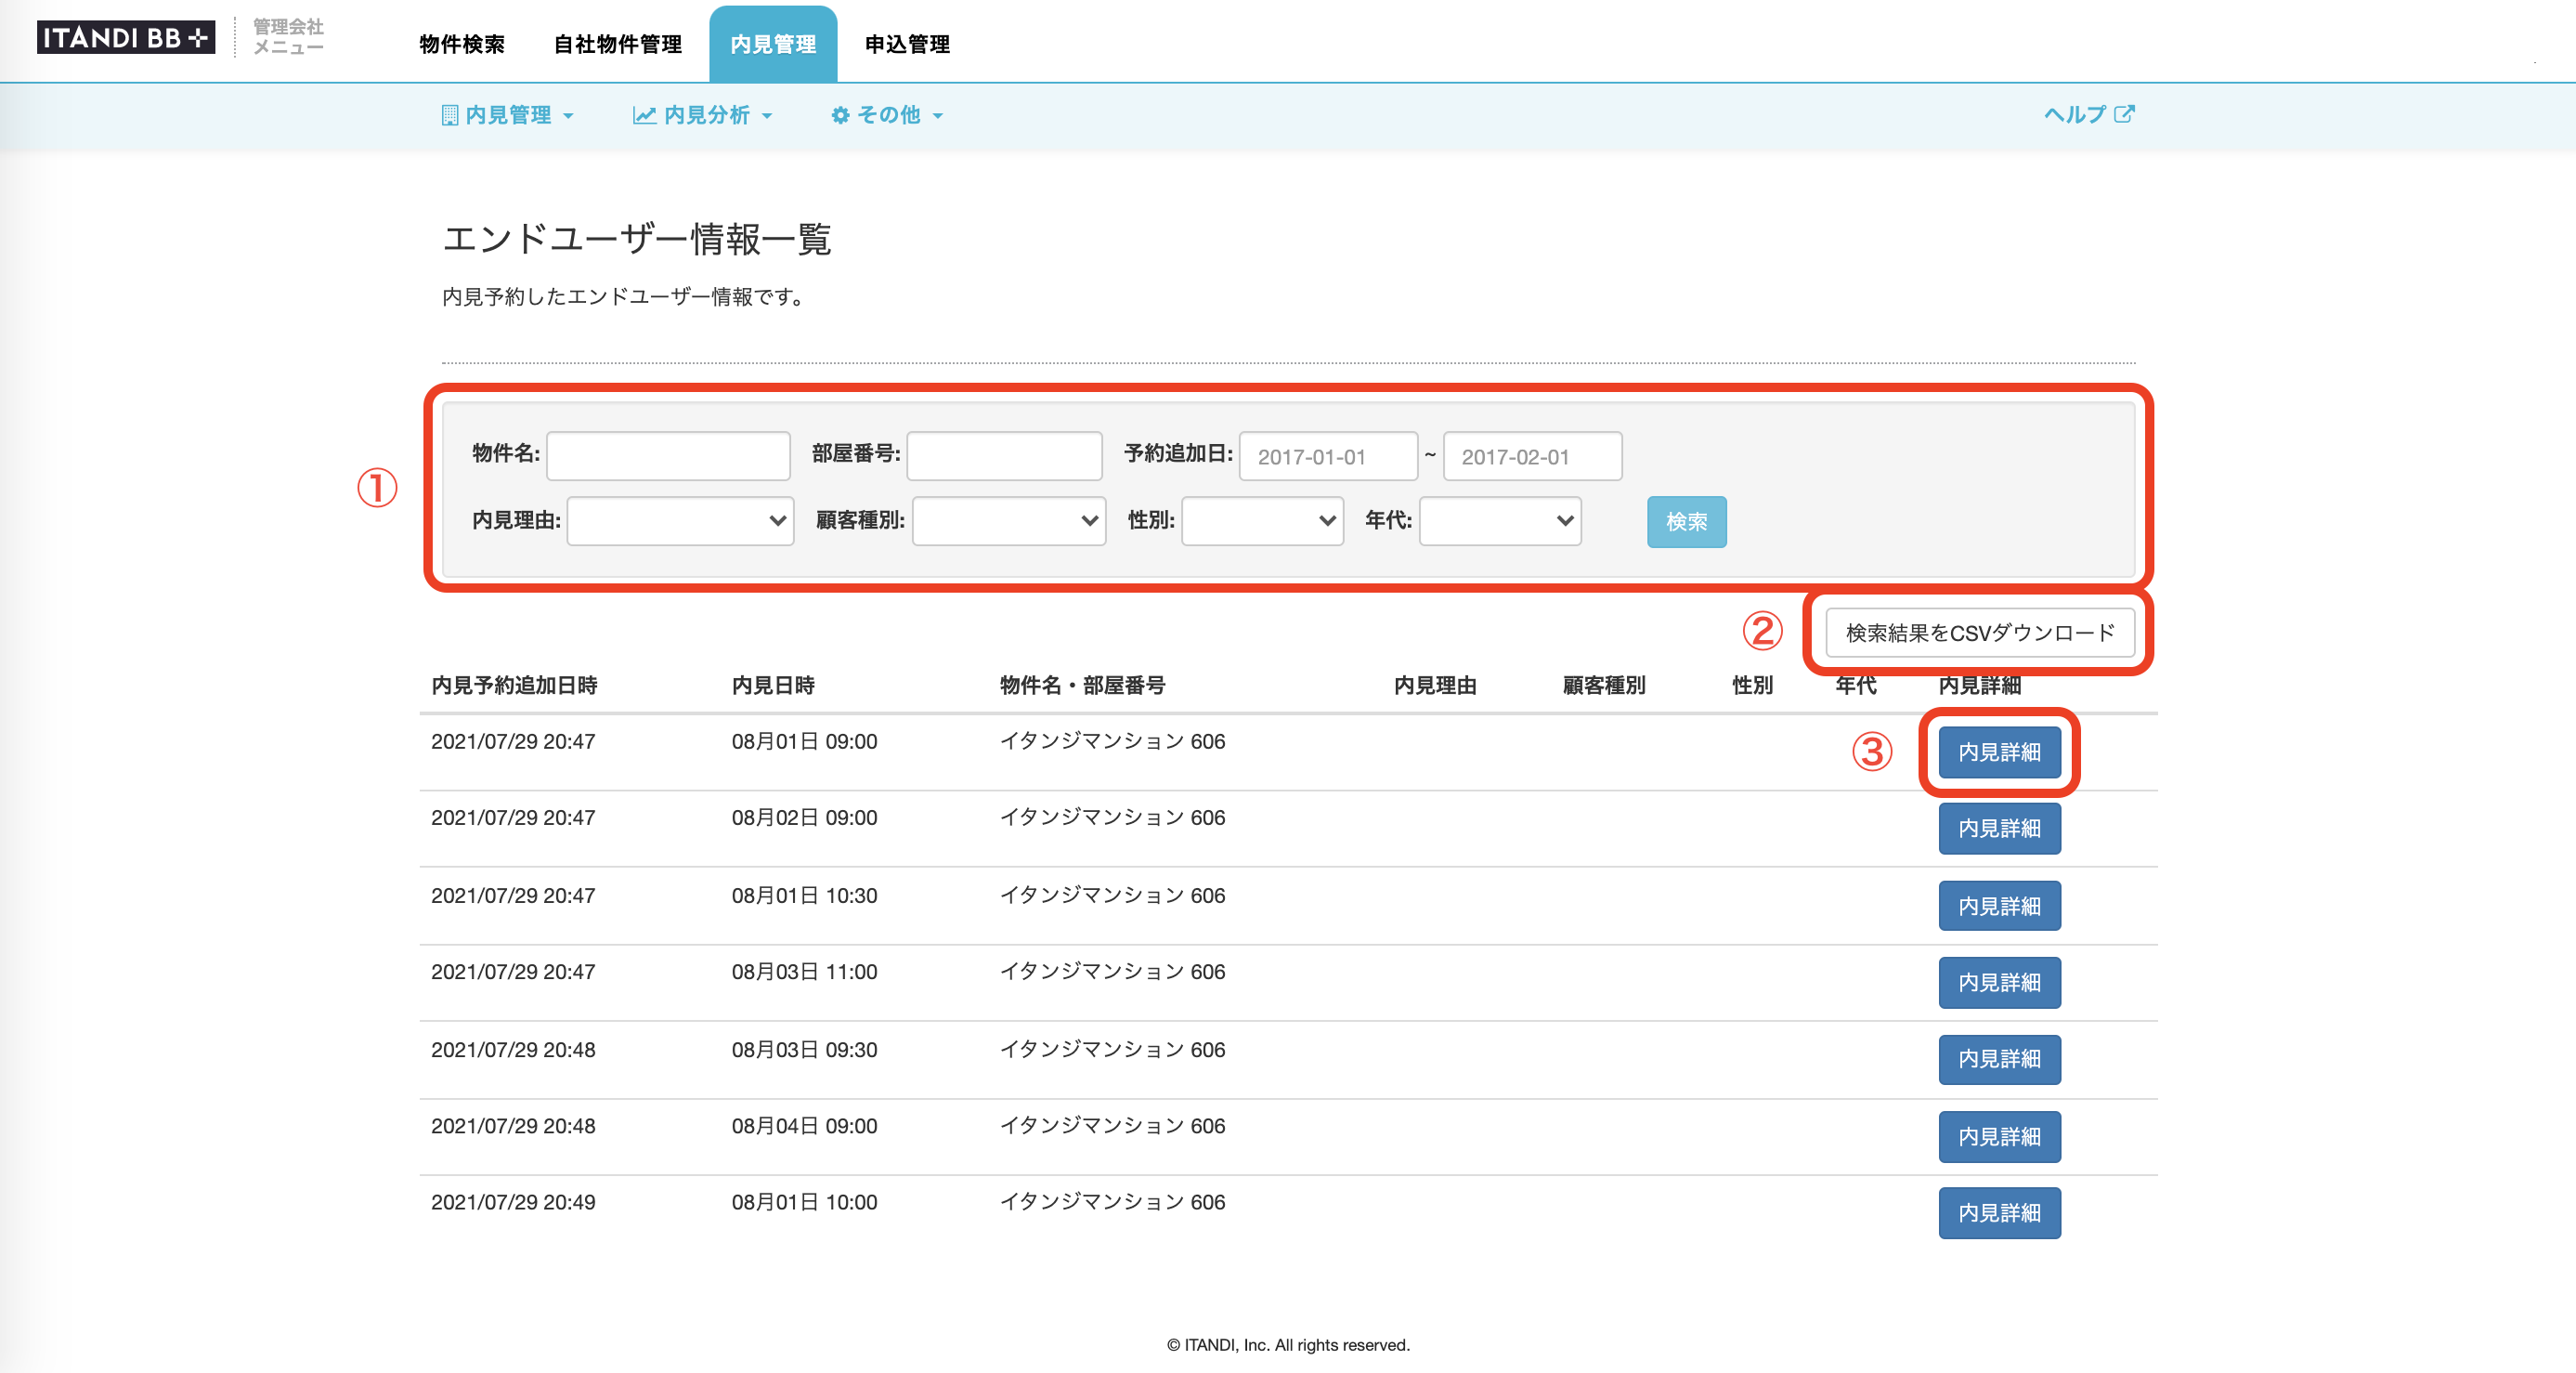Viewport: 2576px width, 1373px height.
Task: Focus the 物件名 input field
Action: coord(668,456)
